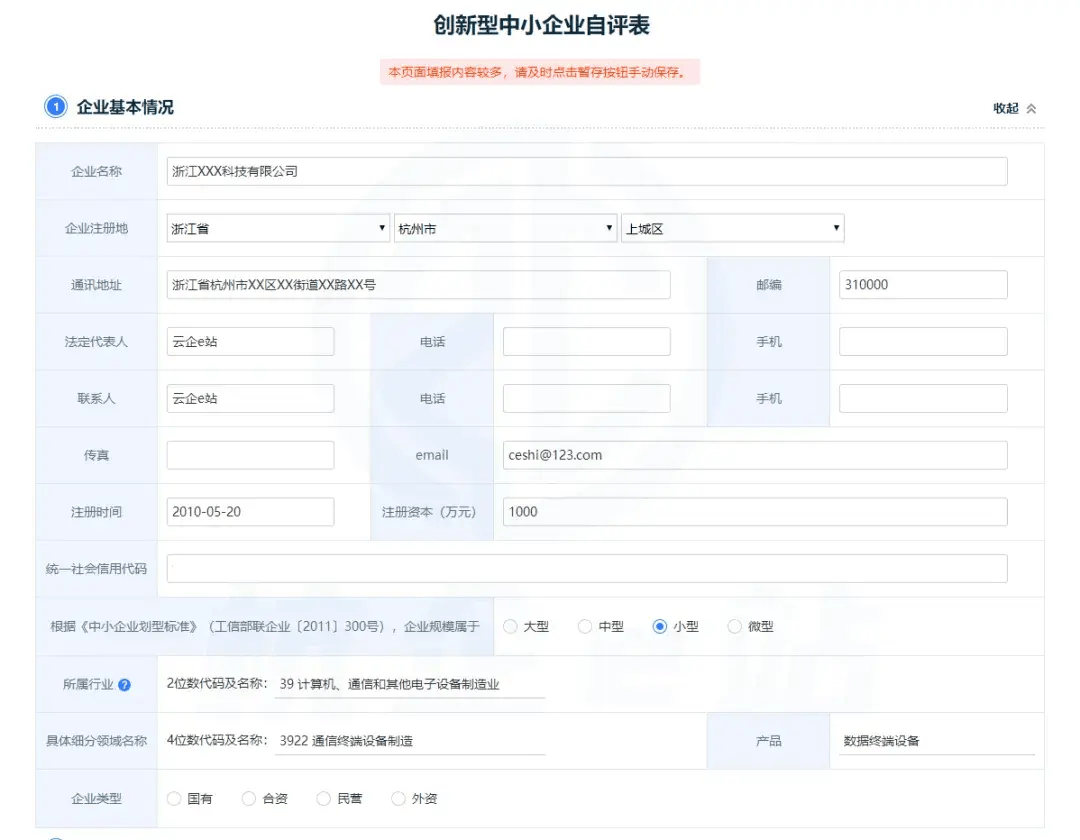The height and width of the screenshot is (840, 1080).
Task: Focus the 法定代表人 name field
Action: pos(250,342)
